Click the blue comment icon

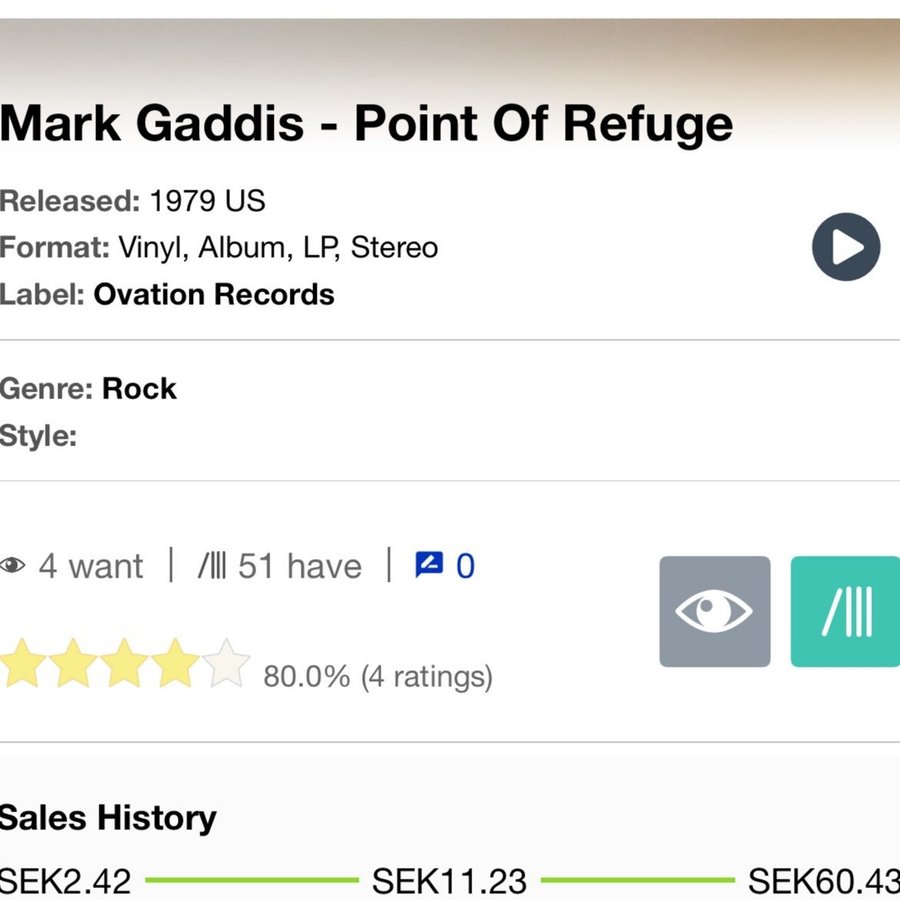(429, 565)
